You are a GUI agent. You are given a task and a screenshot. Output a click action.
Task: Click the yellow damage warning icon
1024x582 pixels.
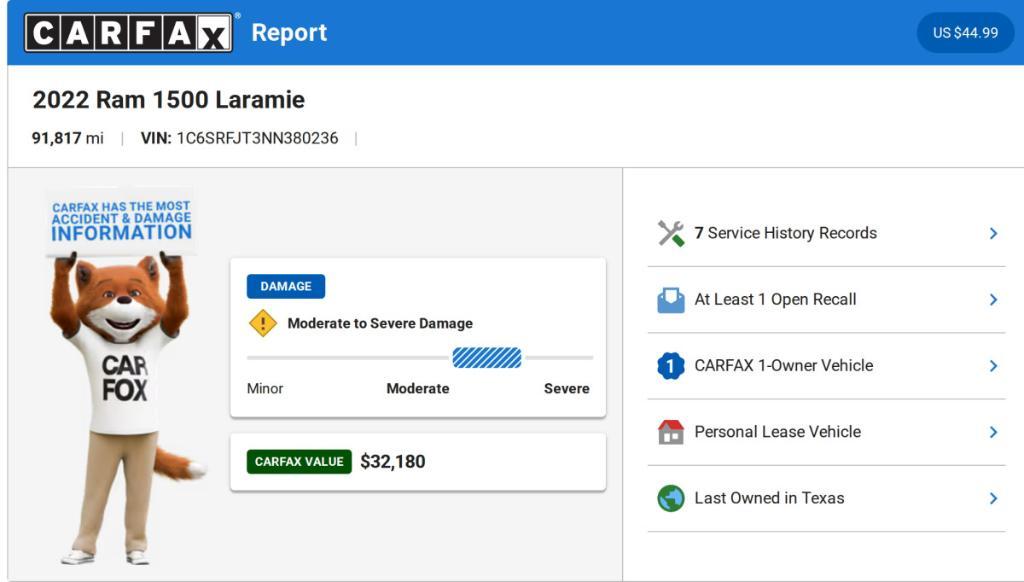pyautogui.click(x=263, y=323)
